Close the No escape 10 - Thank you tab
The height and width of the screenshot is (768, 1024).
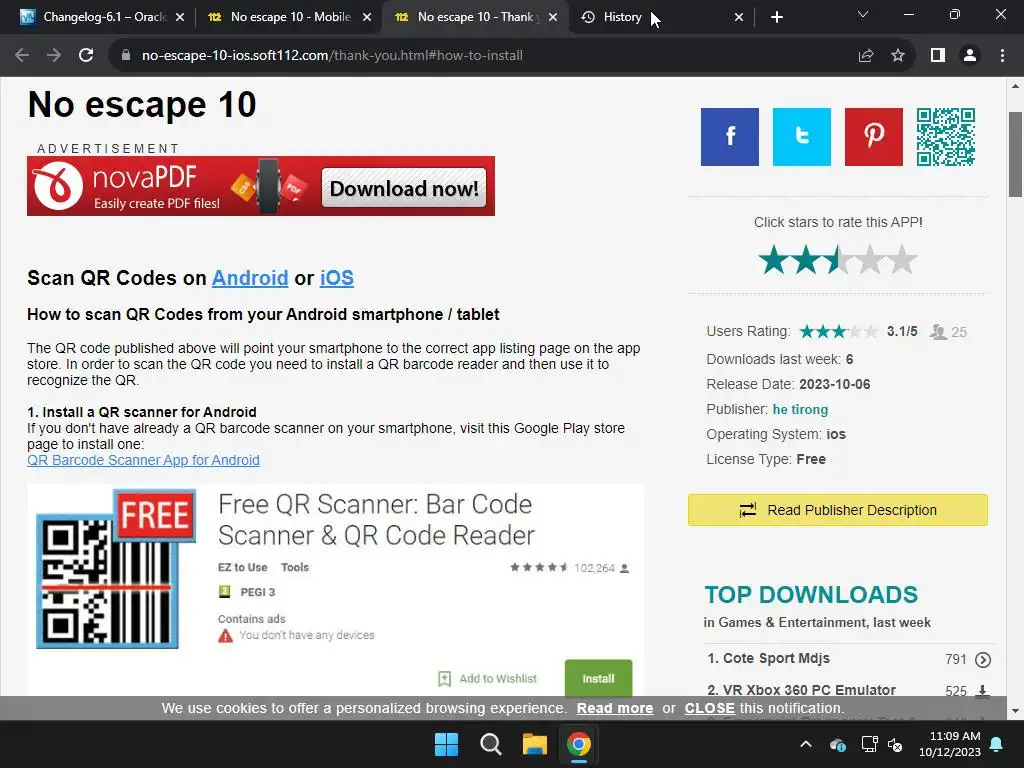coord(553,17)
